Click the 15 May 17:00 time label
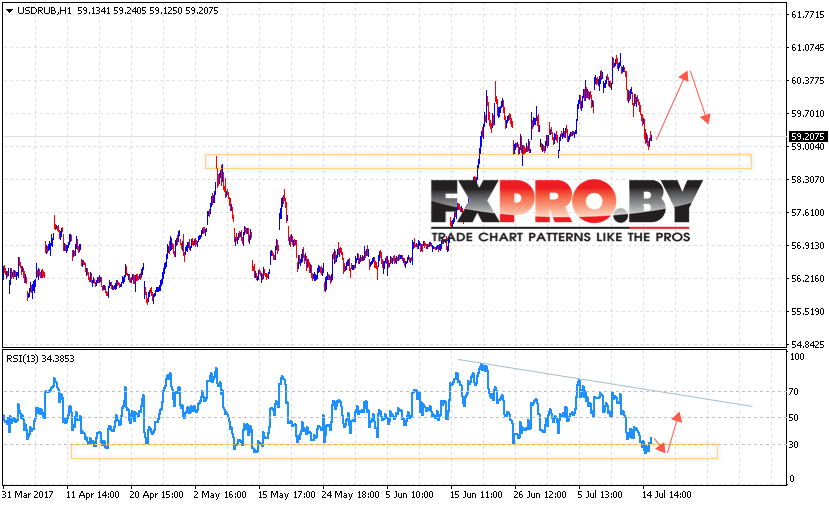Viewport: 829px width, 506px height. [x=287, y=495]
